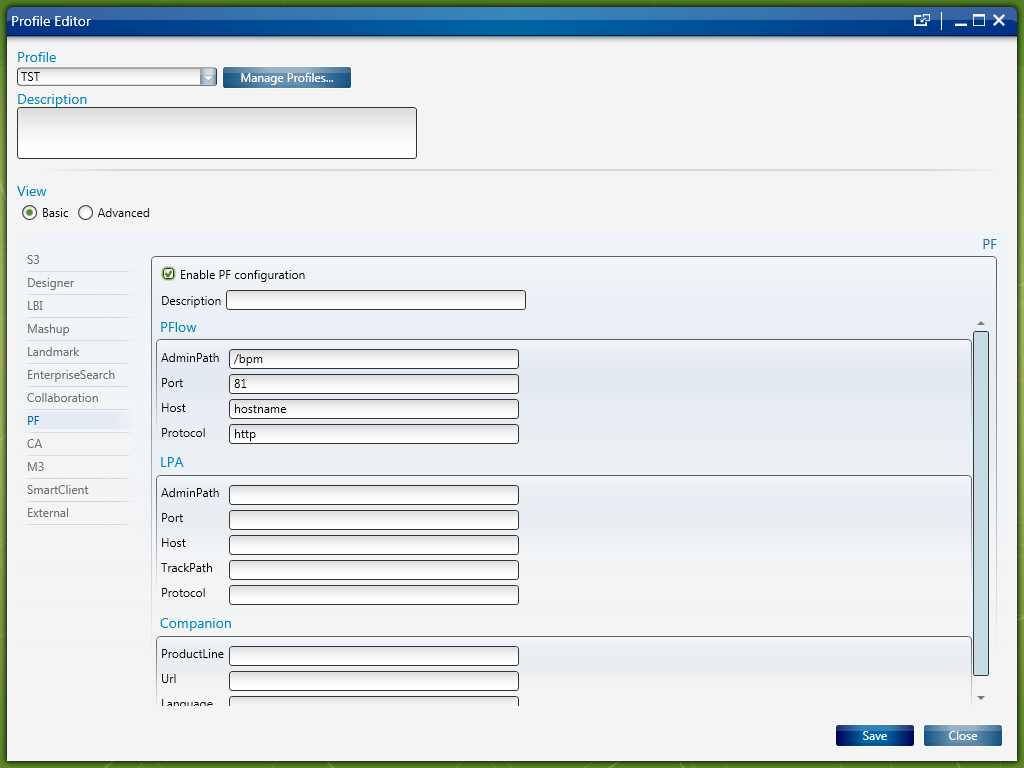The image size is (1024, 768).
Task: Click the PFlow Host input field
Action: 373,409
